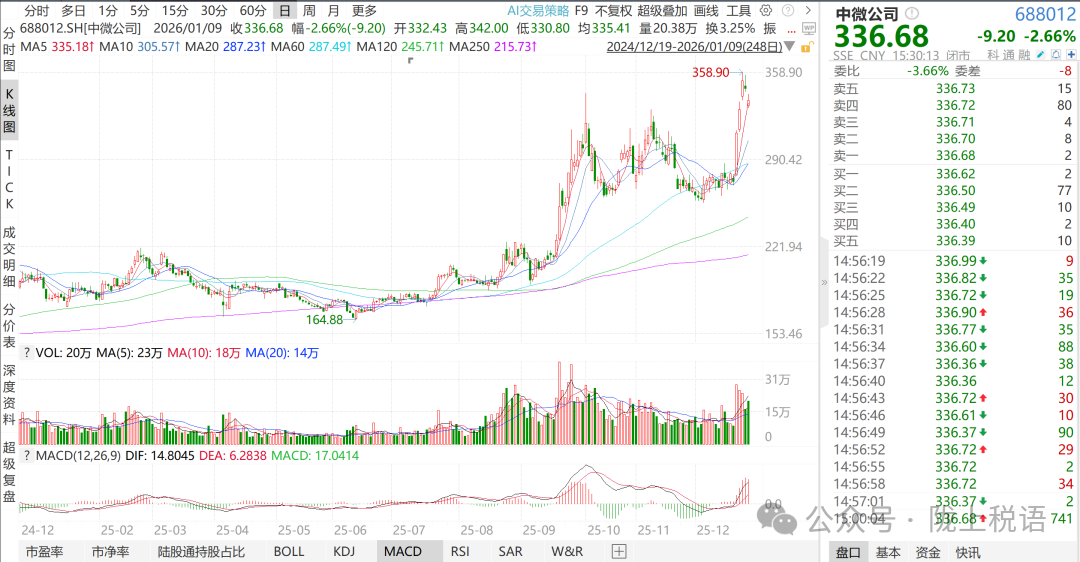Click the pencil edit icon under price
The width and height of the screenshot is (1080, 562).
click(x=1041, y=54)
